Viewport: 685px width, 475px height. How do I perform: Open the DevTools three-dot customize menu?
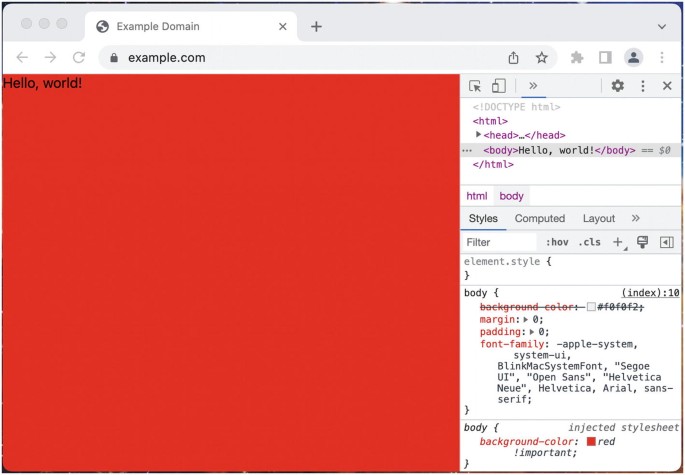[x=643, y=87]
